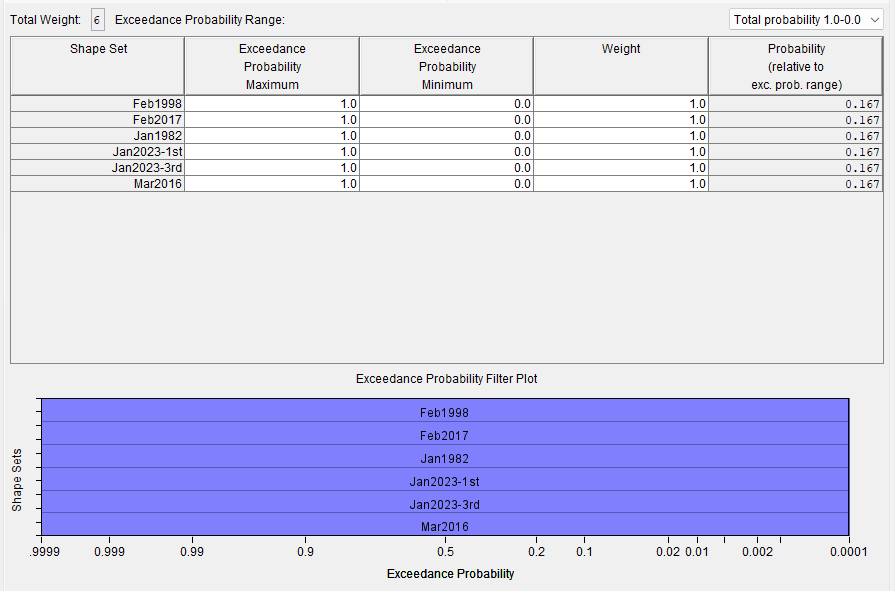
Task: Edit Feb2017 exceedance probability minimum cell
Action: (x=446, y=120)
